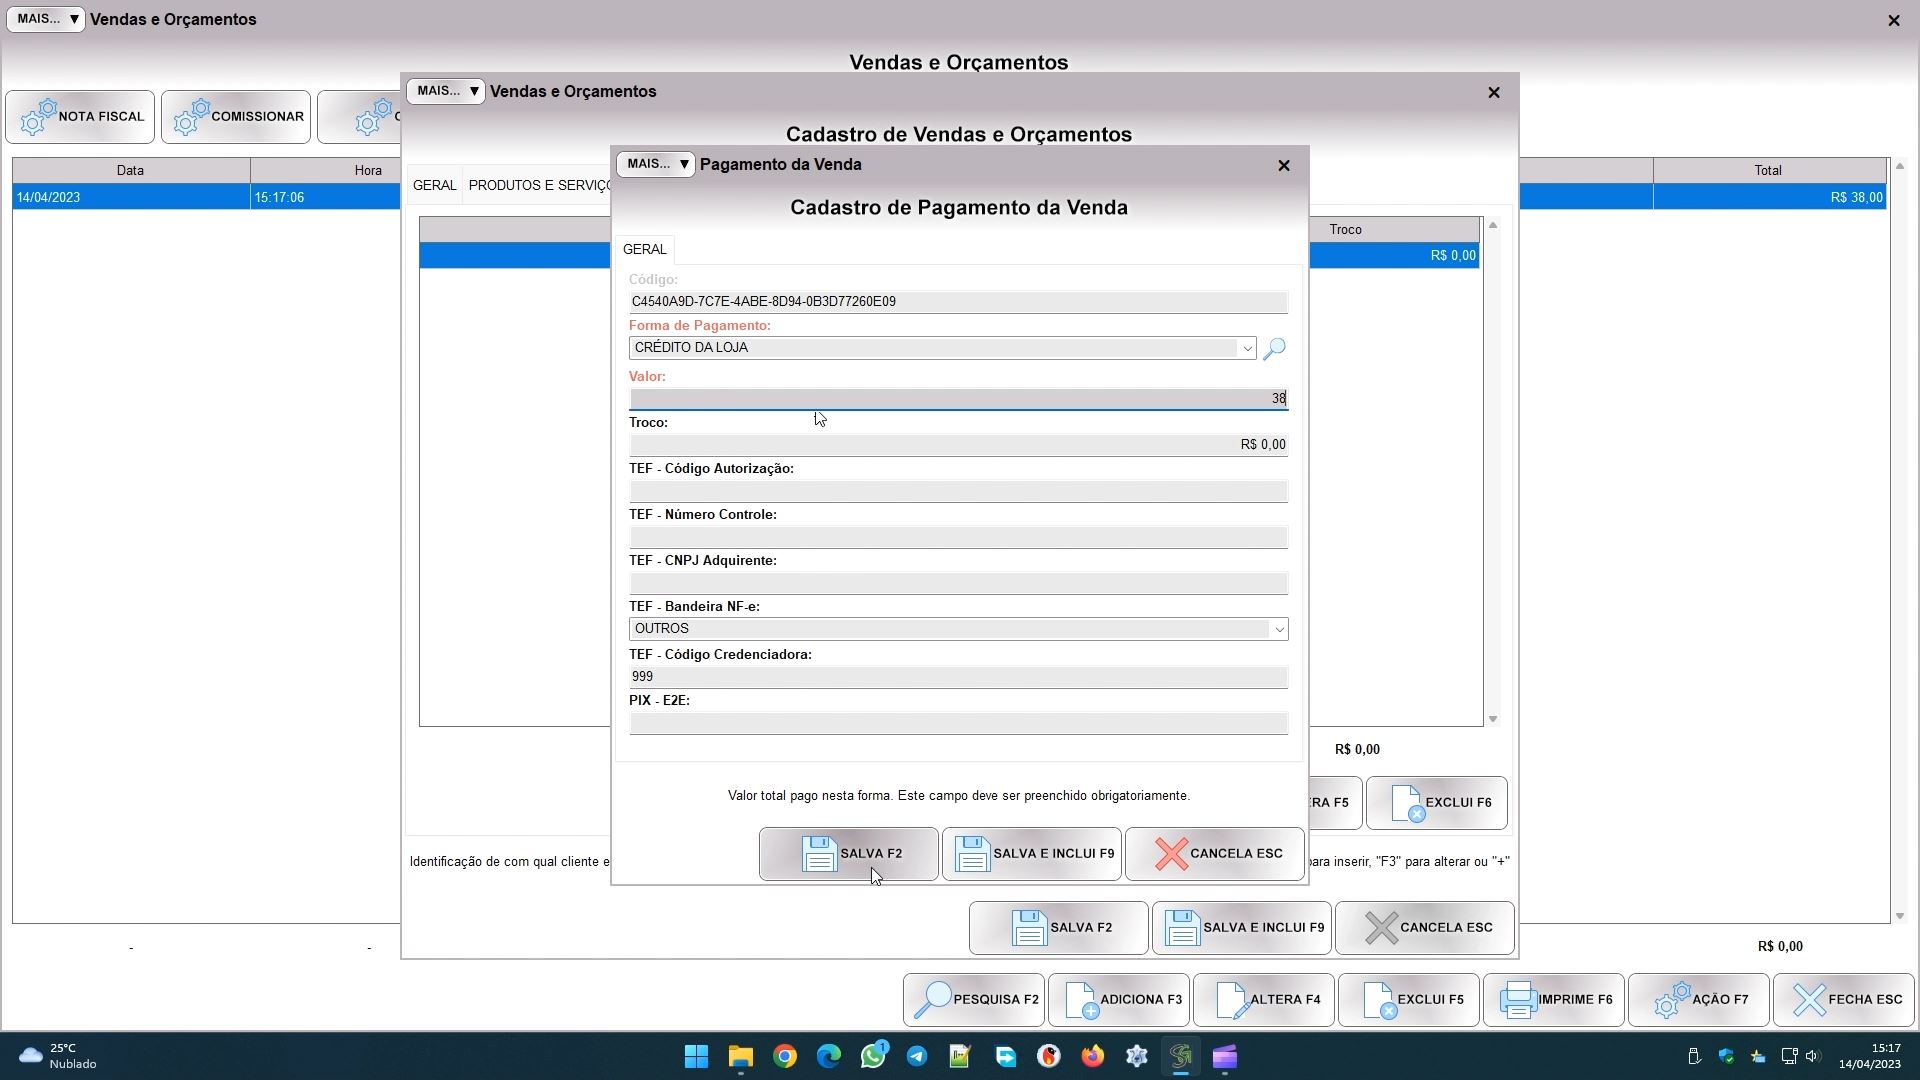Screen dimensions: 1920x1080
Task: Click the TEF - Código Credenciadora field showing 999
Action: click(x=958, y=677)
